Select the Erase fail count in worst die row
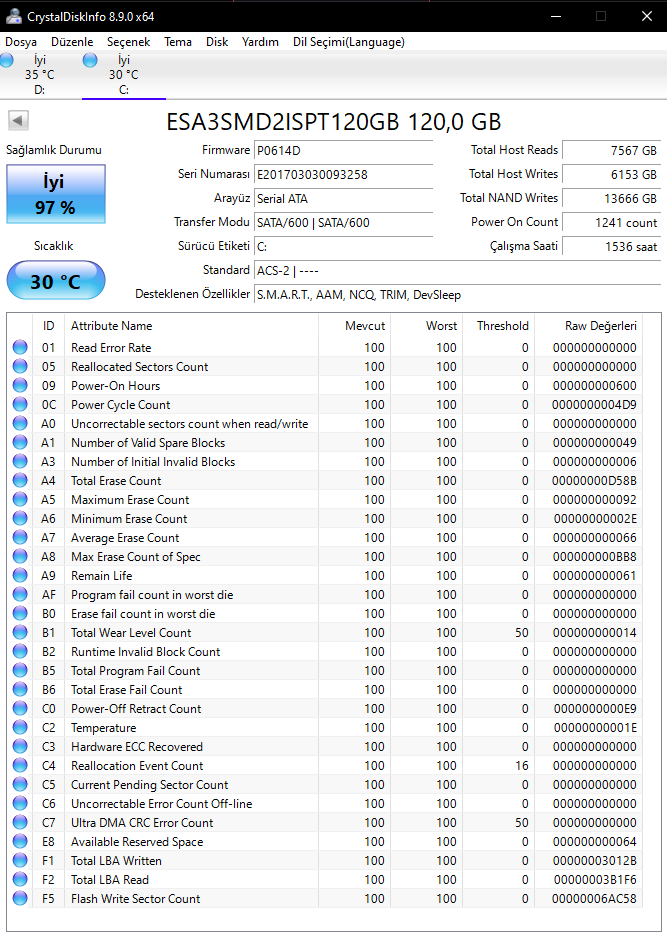 [326, 613]
